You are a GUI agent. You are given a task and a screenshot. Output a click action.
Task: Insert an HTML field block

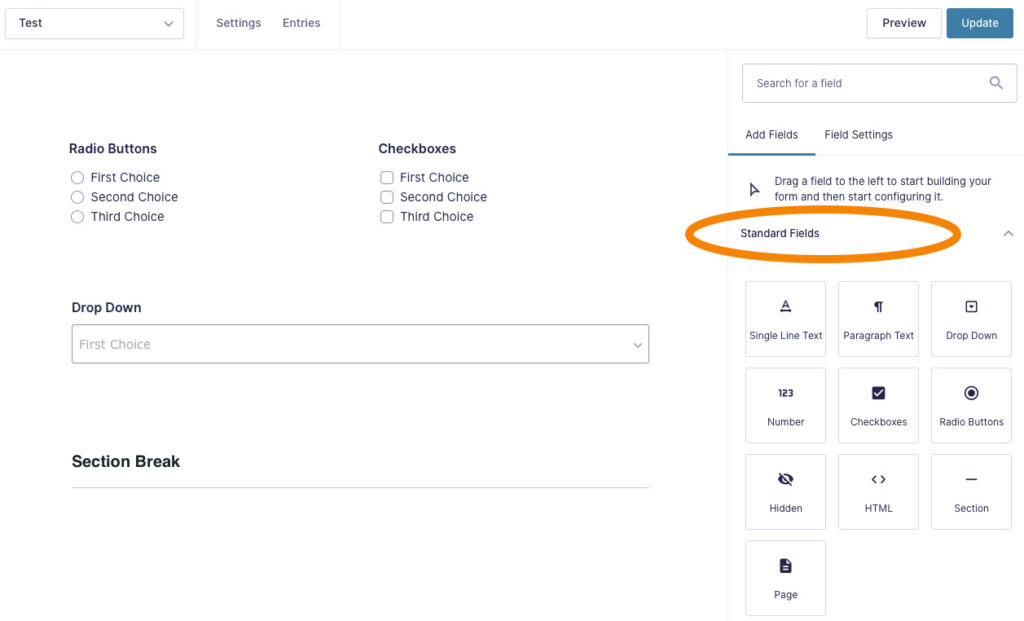pyautogui.click(x=878, y=492)
